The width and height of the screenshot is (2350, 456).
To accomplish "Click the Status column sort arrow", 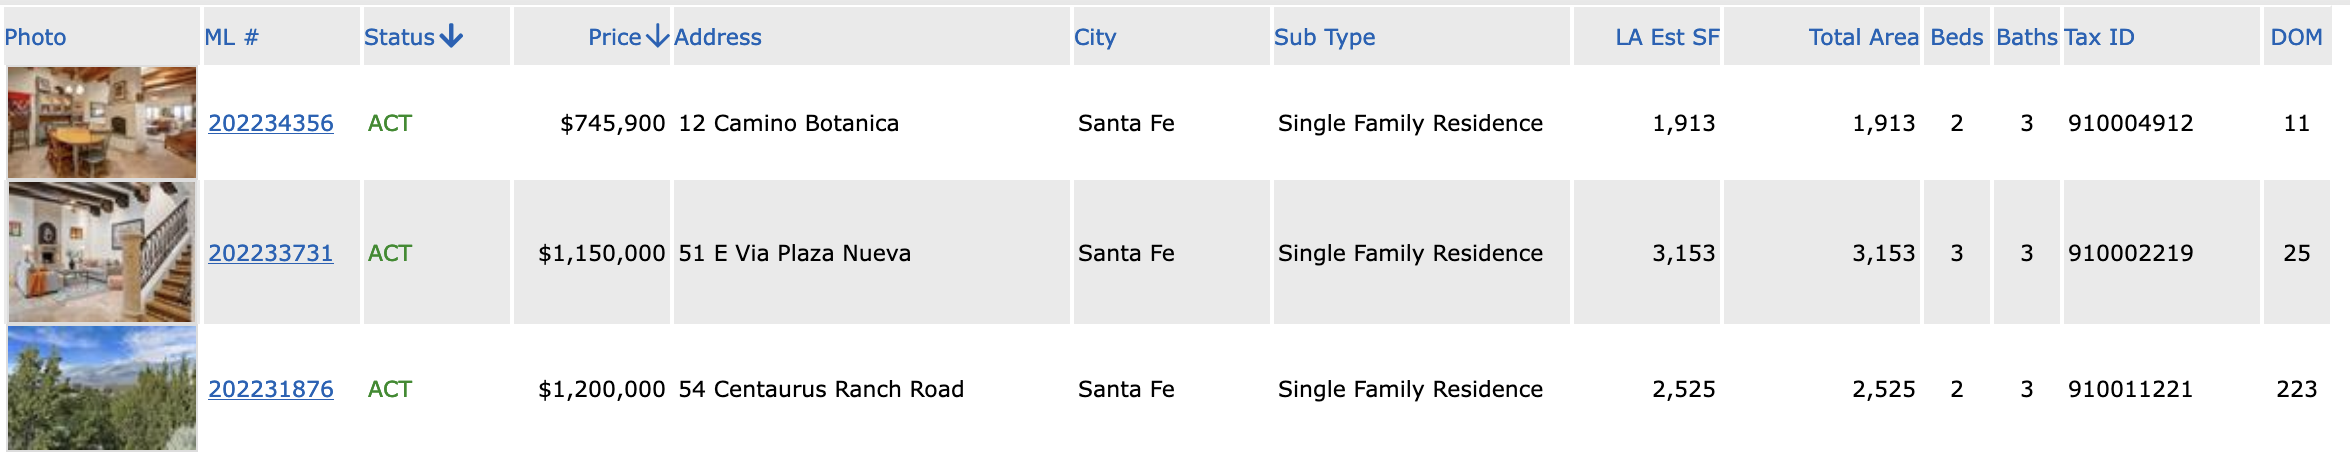I will tap(451, 37).
